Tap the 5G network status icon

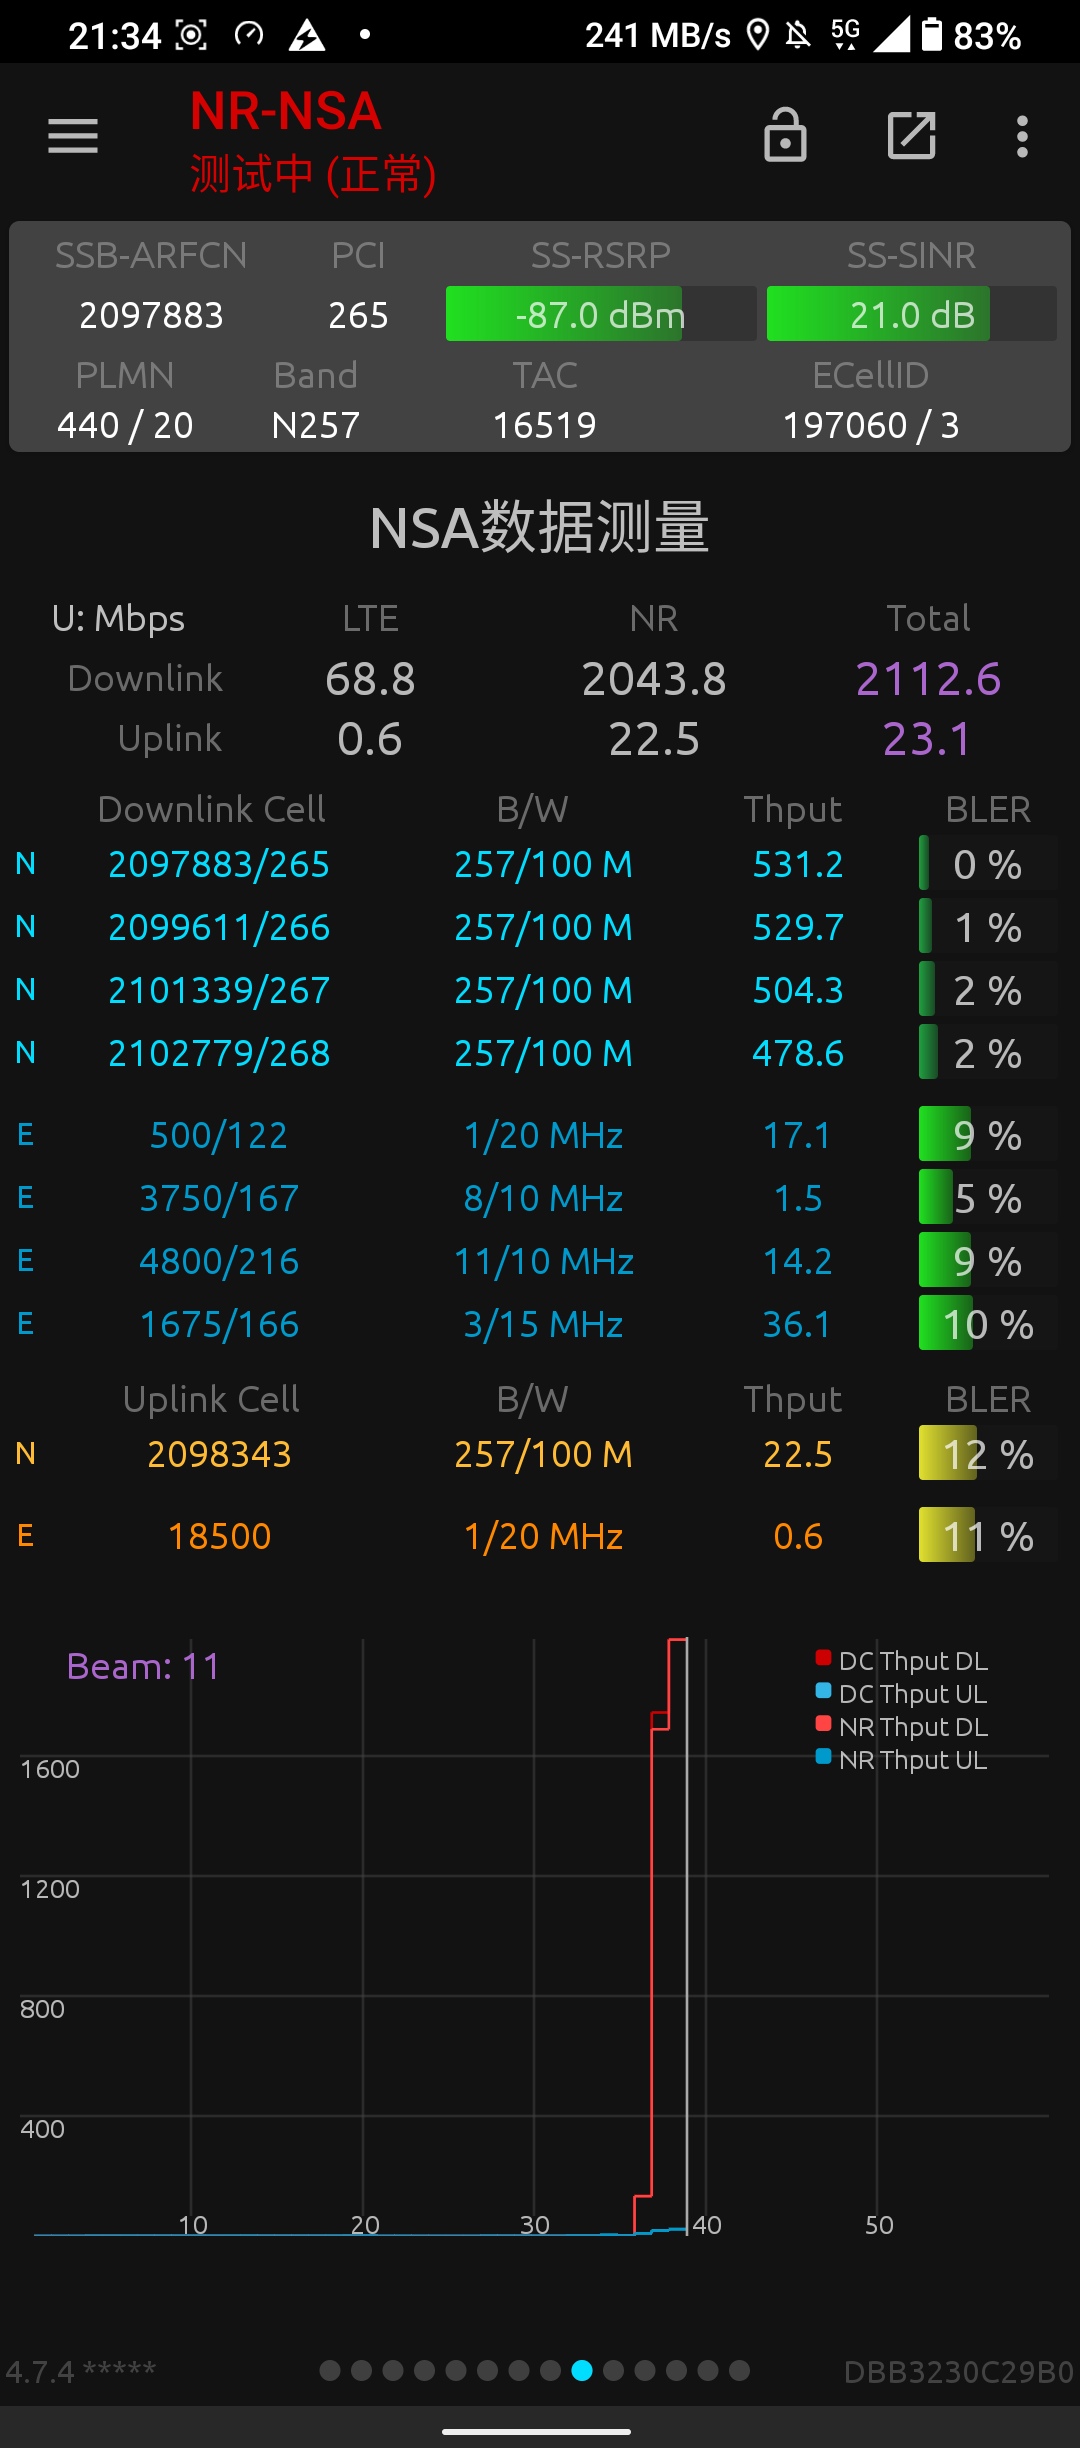click(x=845, y=35)
